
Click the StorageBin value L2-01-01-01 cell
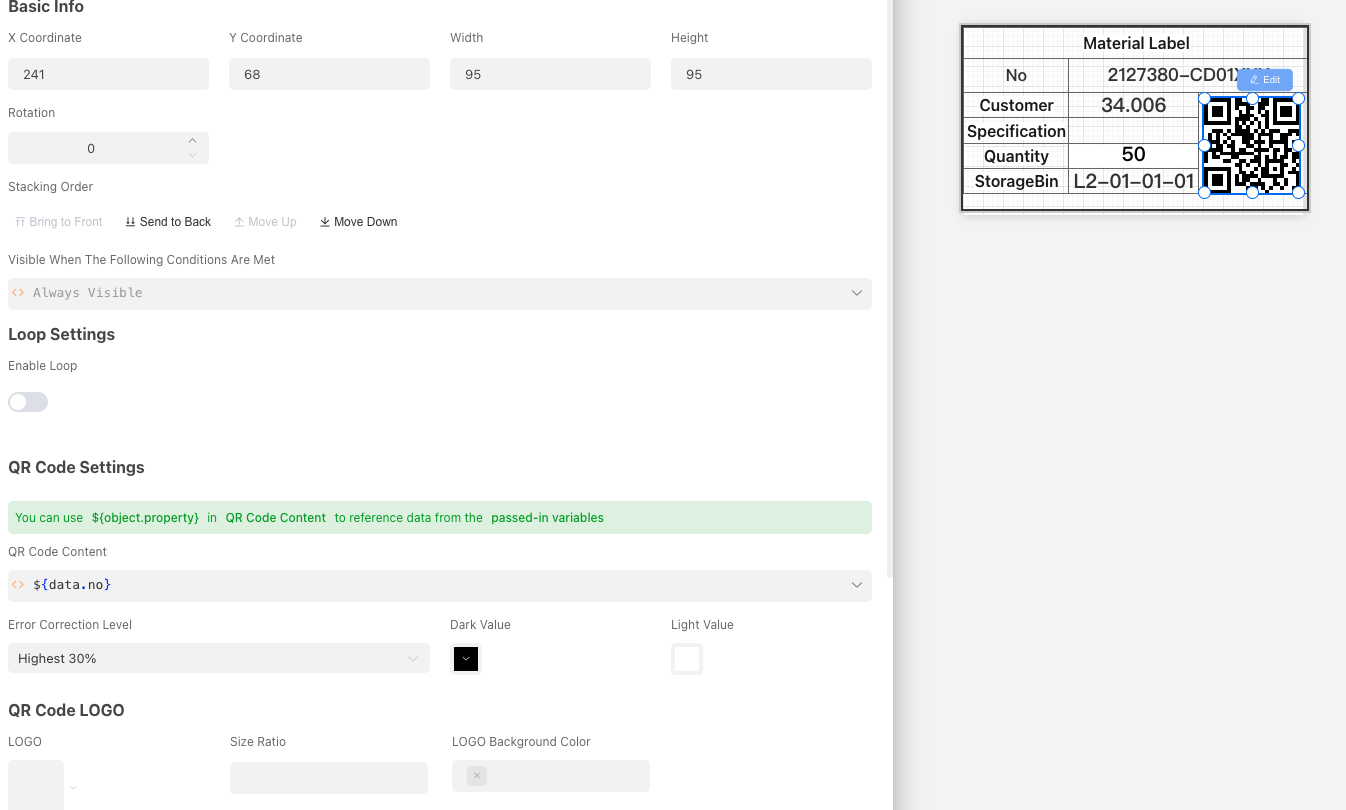tap(1133, 181)
